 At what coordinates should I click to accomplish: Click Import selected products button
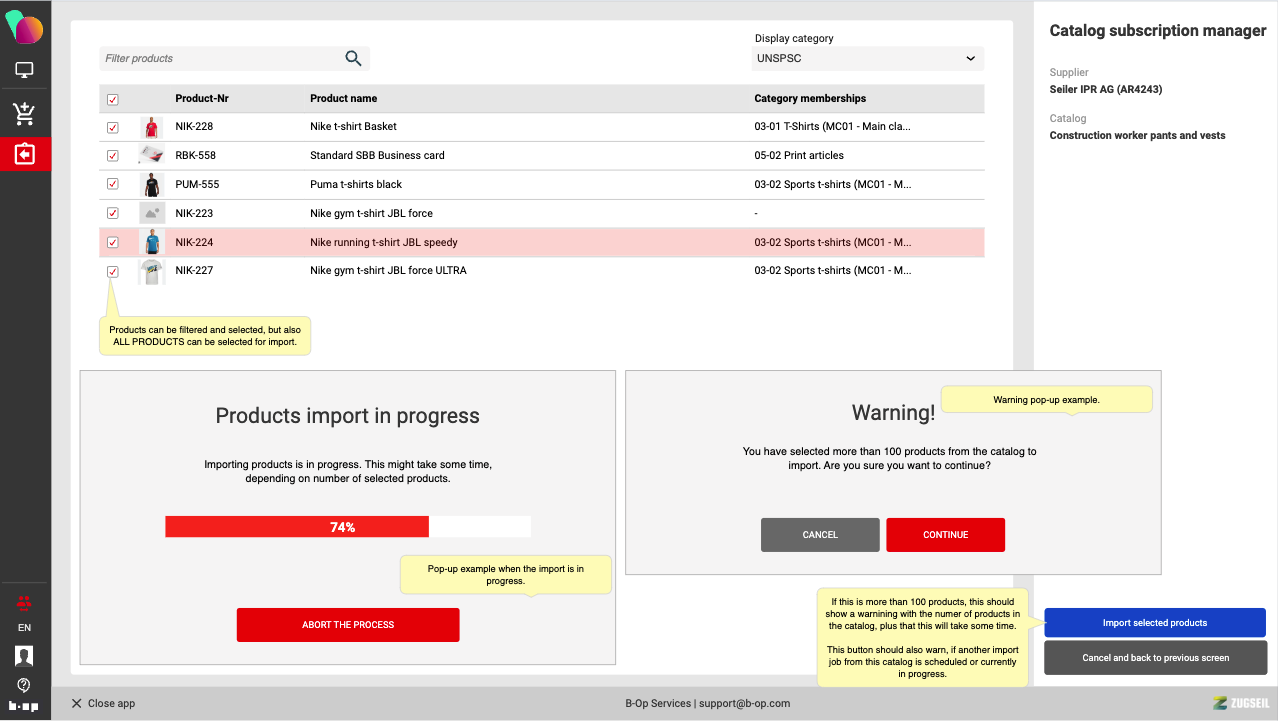(x=1155, y=623)
